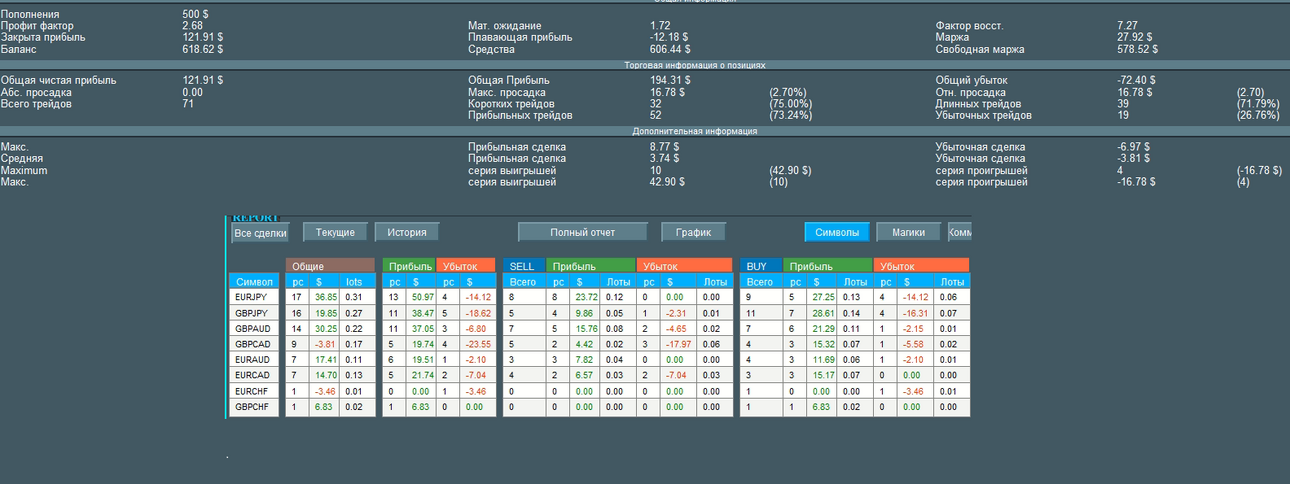Click the Убыточная сделка value -6.97 $

(1133, 147)
